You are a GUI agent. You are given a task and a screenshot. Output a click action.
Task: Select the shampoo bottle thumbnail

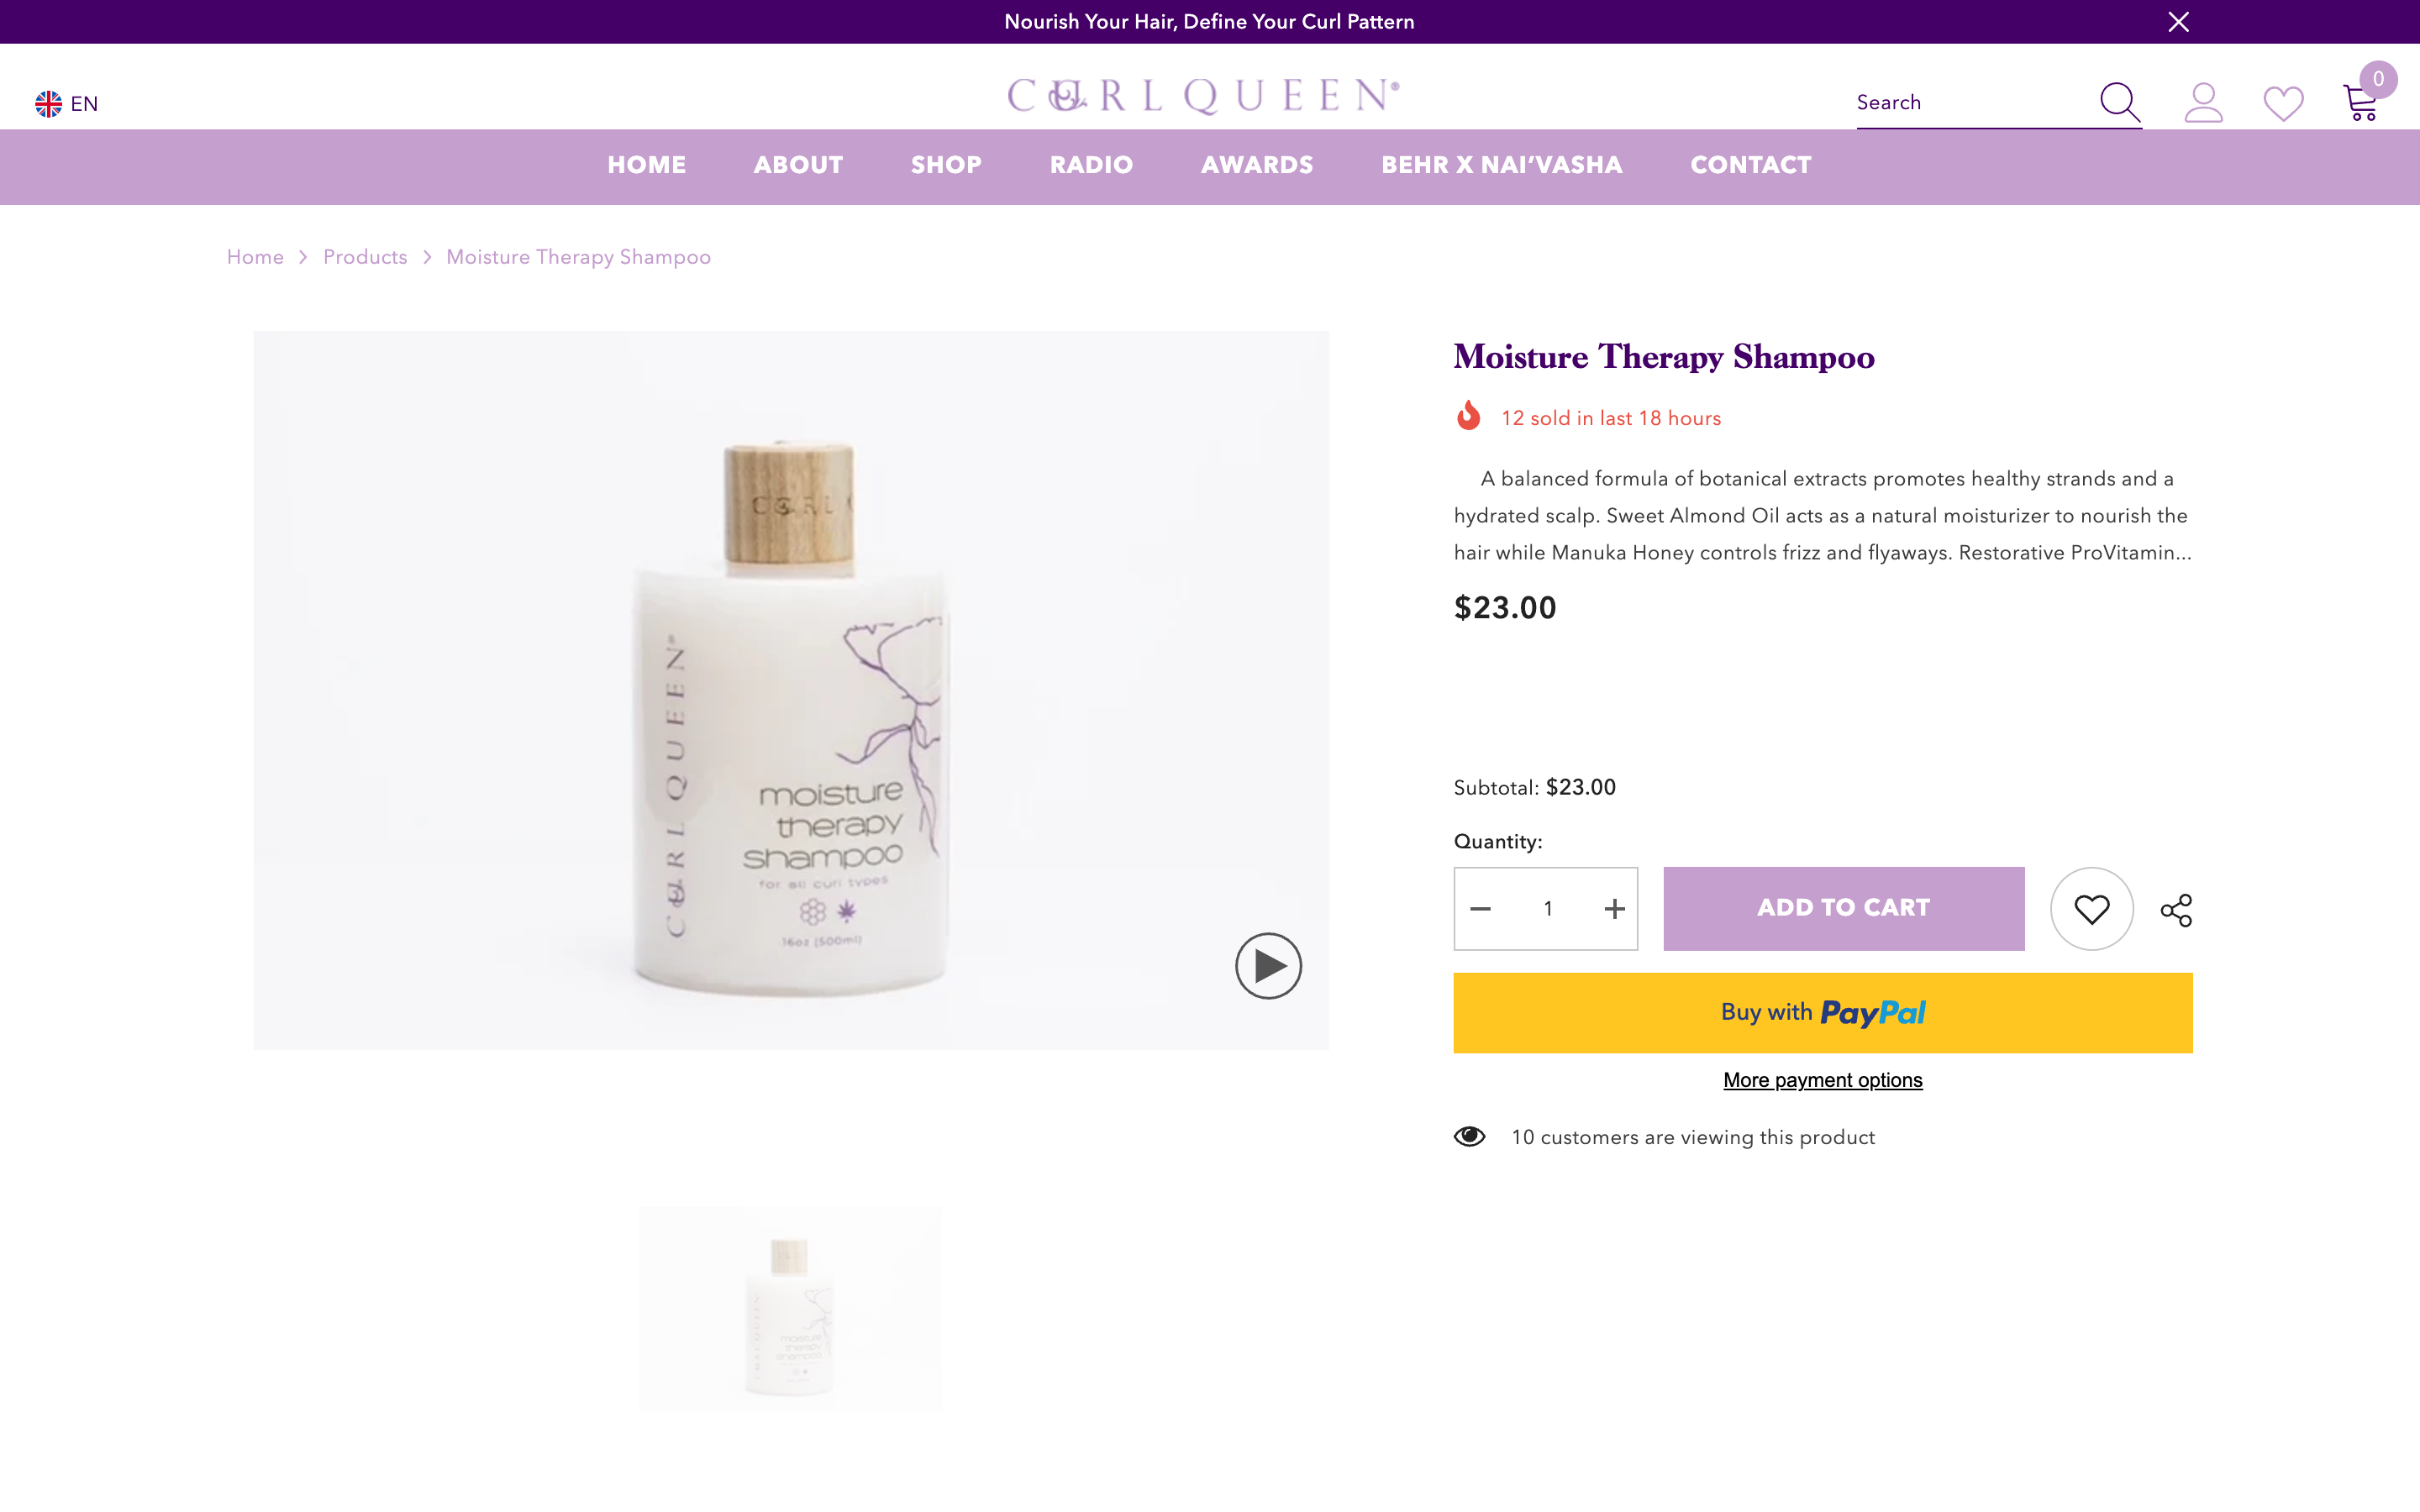[x=790, y=1308]
